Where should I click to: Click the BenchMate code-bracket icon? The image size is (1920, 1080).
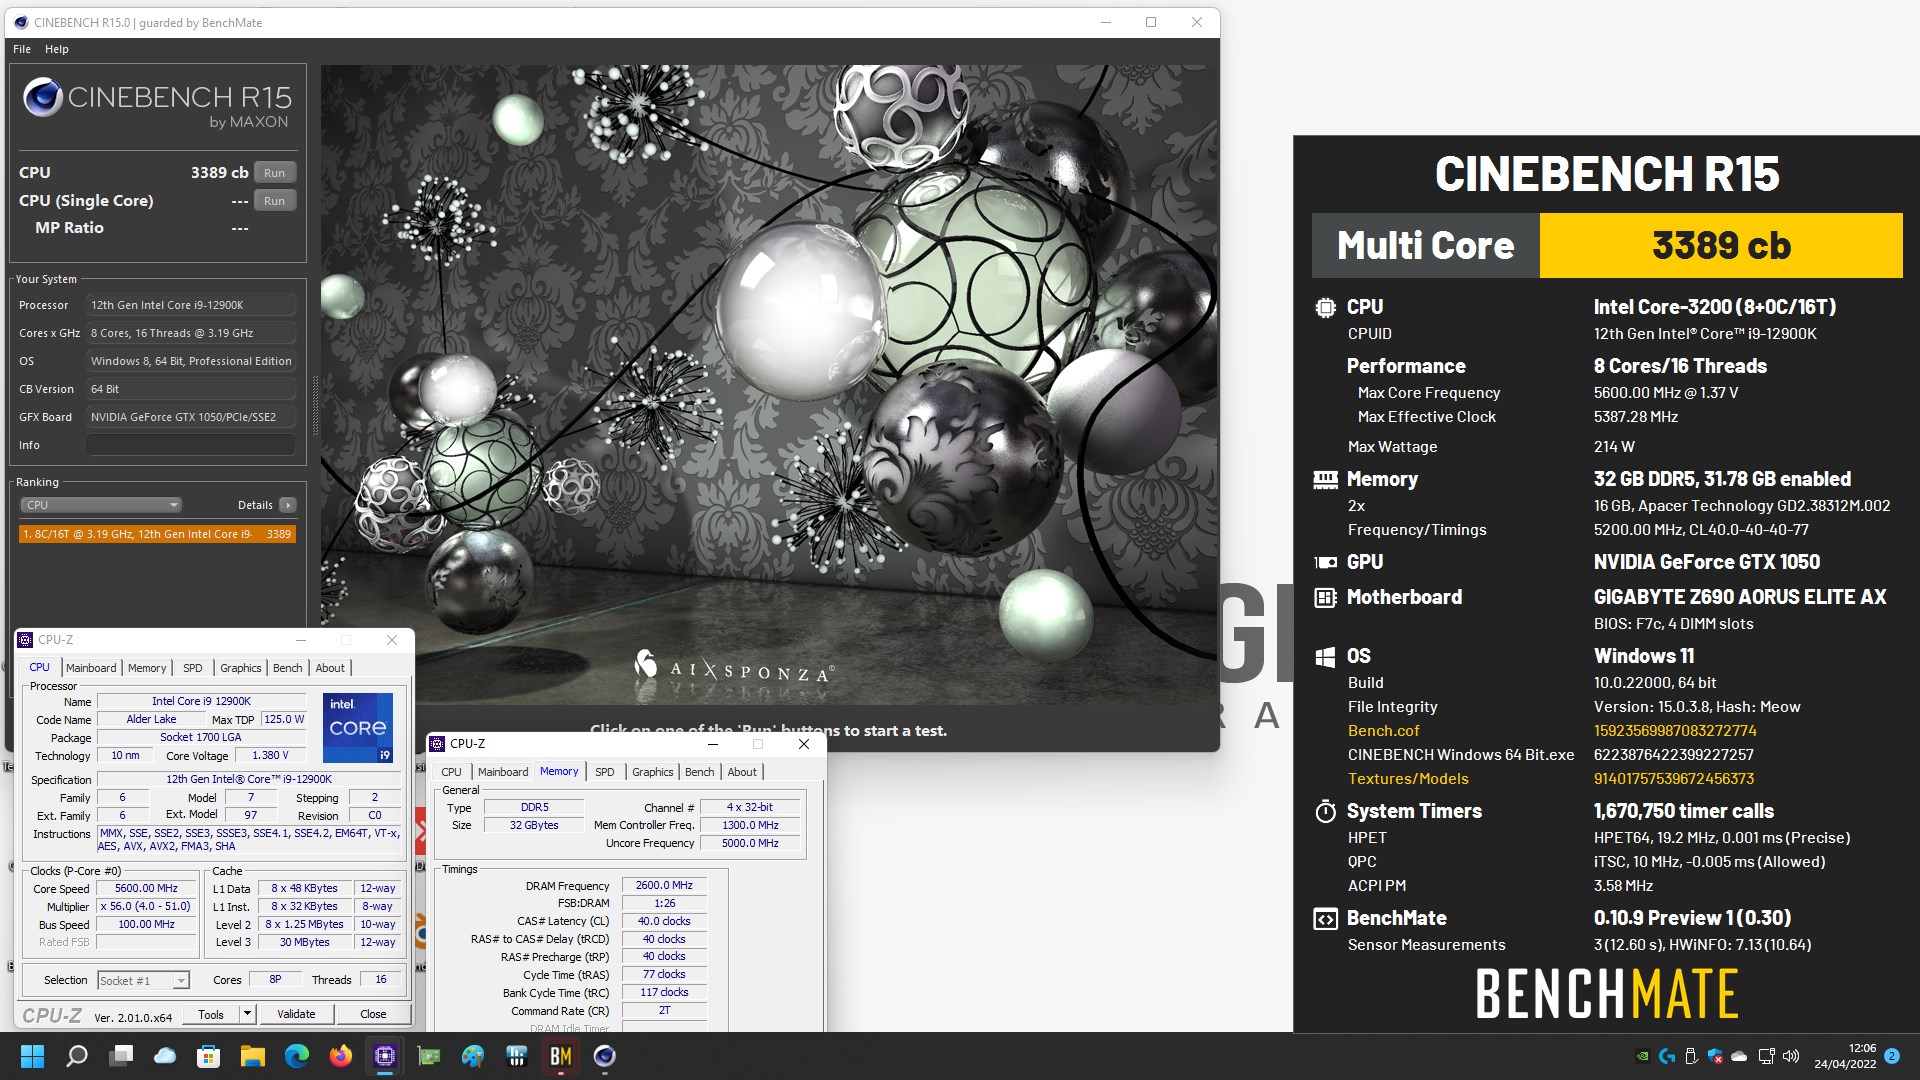coord(1325,919)
